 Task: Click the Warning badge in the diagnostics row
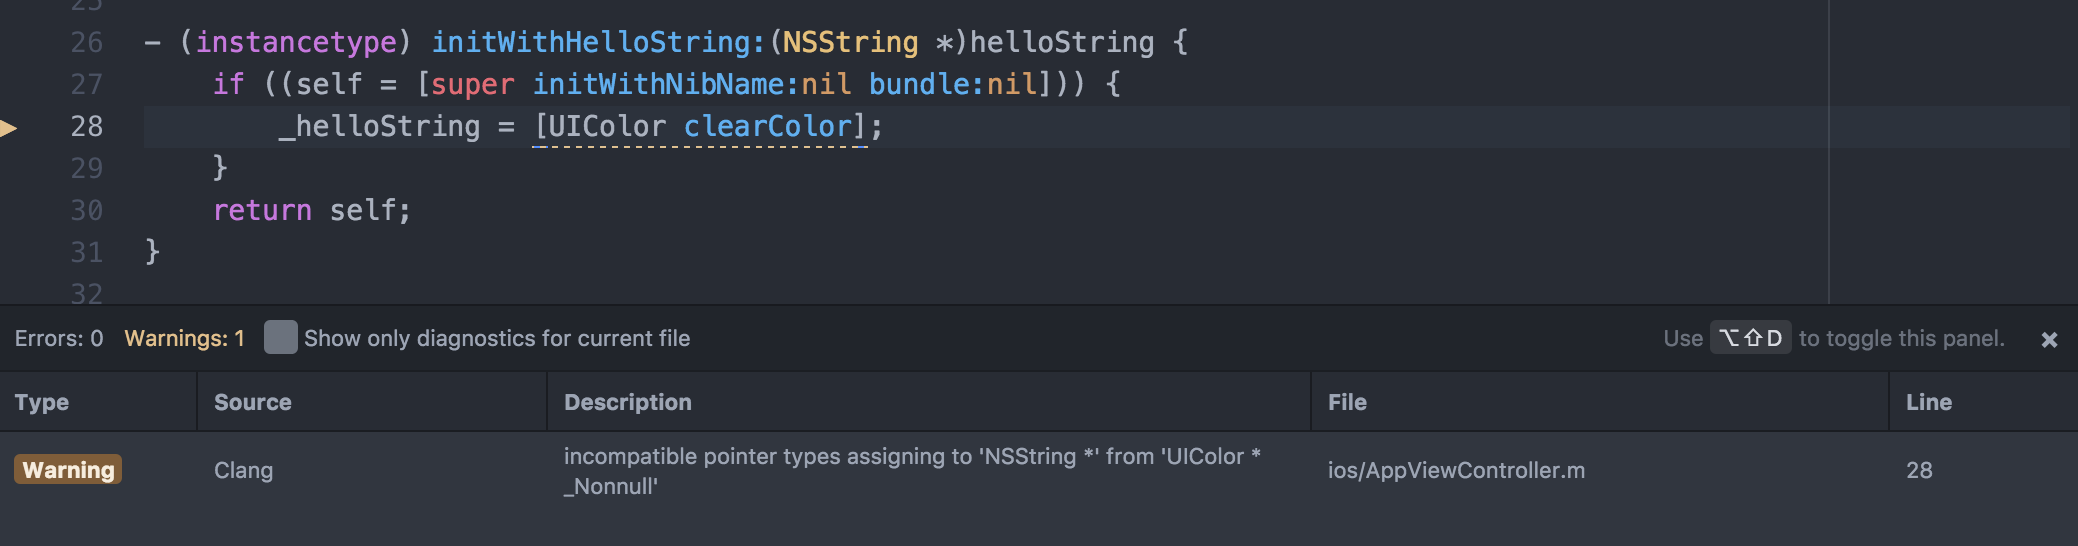coord(68,470)
